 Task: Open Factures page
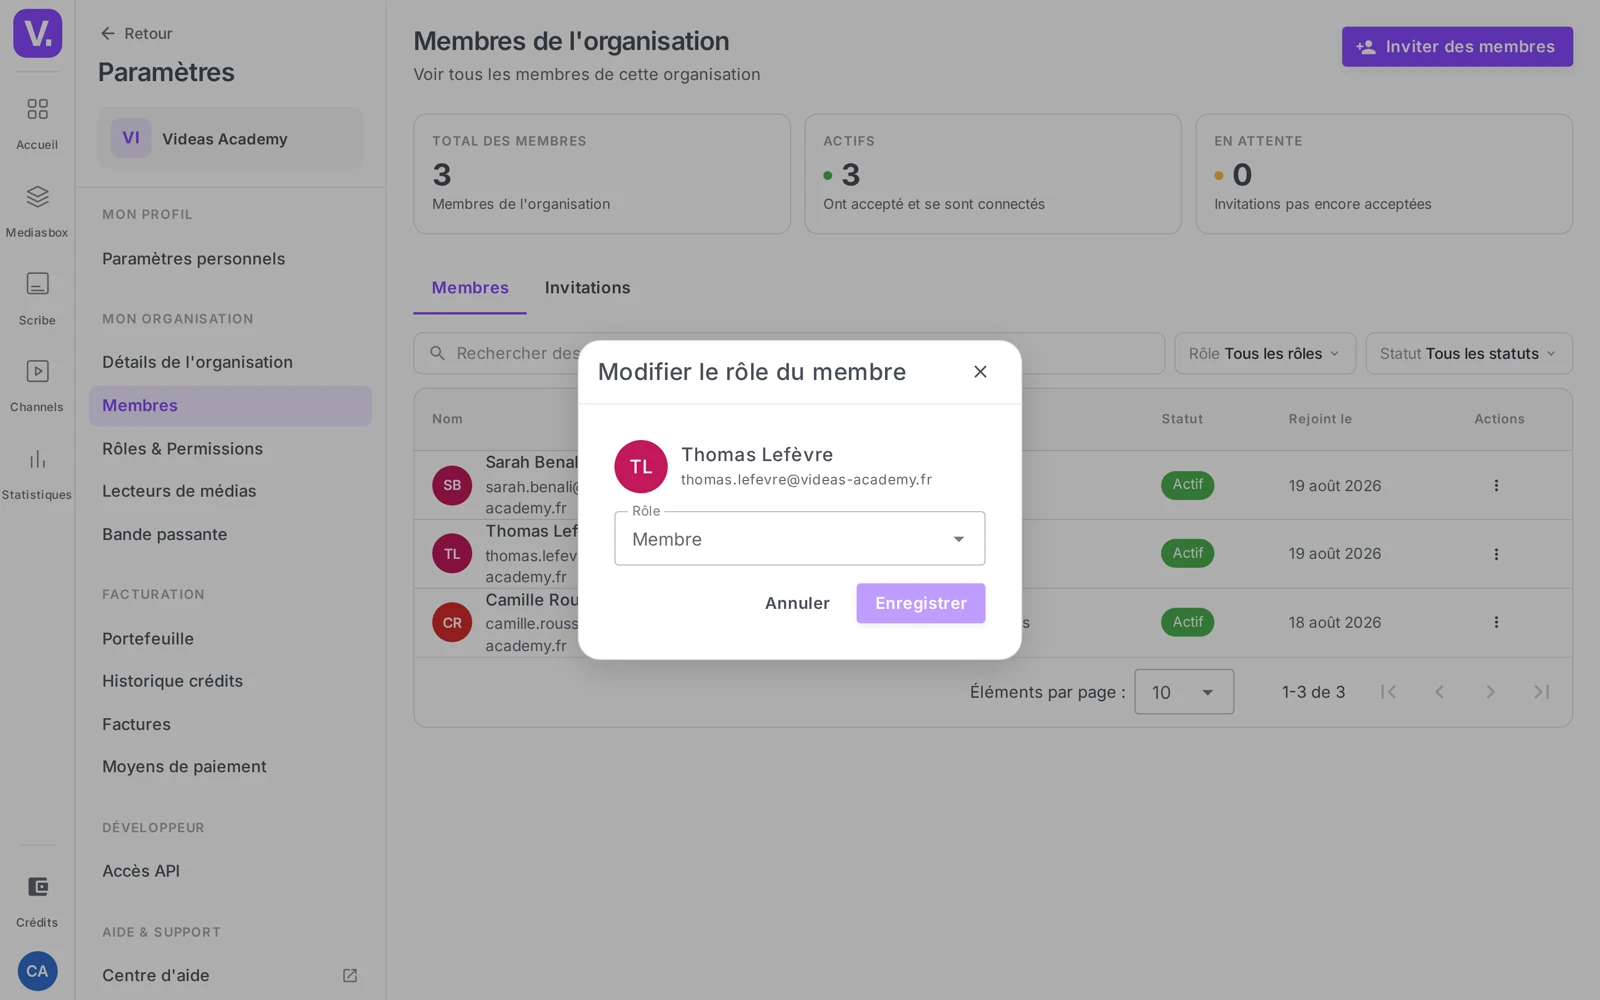tap(136, 724)
